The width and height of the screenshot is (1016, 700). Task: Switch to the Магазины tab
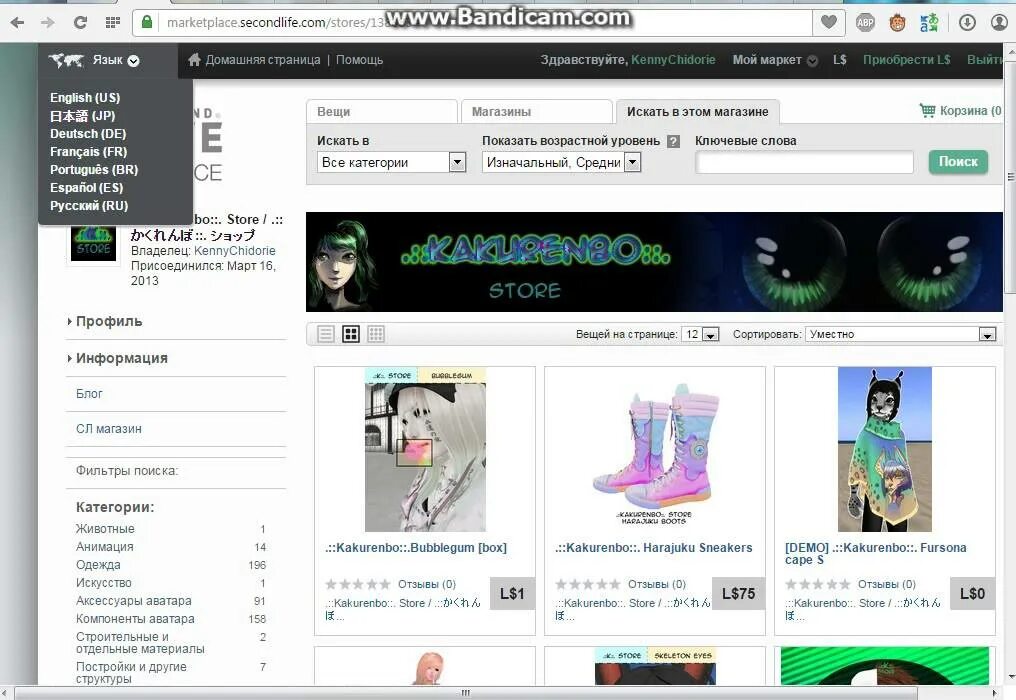click(x=537, y=112)
